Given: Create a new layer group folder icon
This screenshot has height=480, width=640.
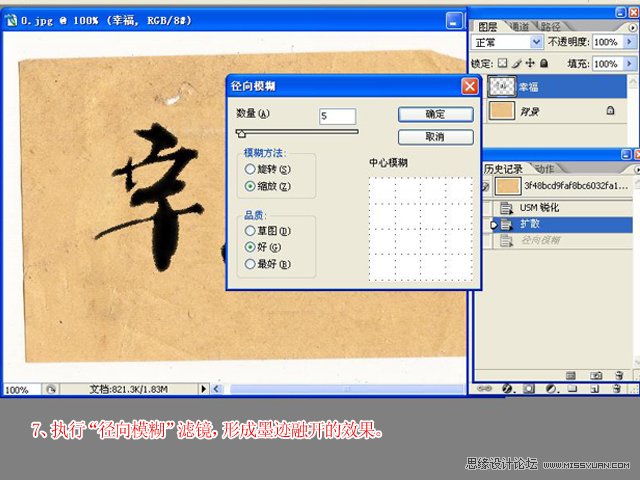Looking at the screenshot, I should pyautogui.click(x=573, y=389).
